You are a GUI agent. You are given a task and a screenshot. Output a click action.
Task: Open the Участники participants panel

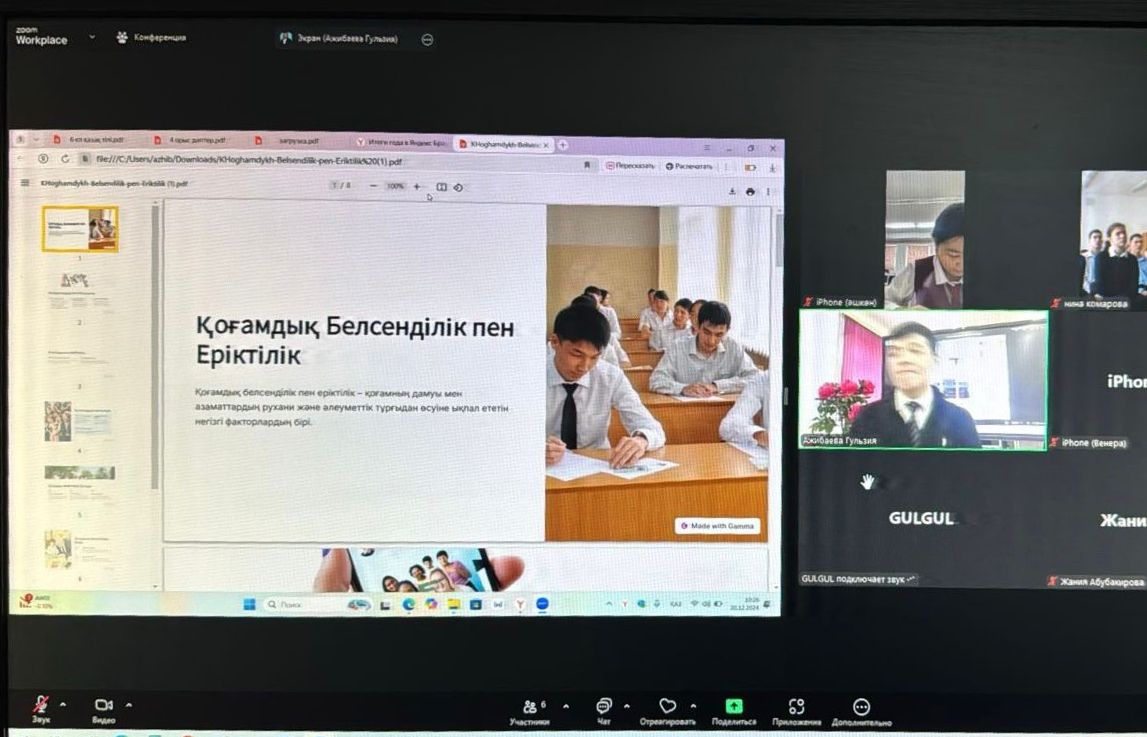531,711
